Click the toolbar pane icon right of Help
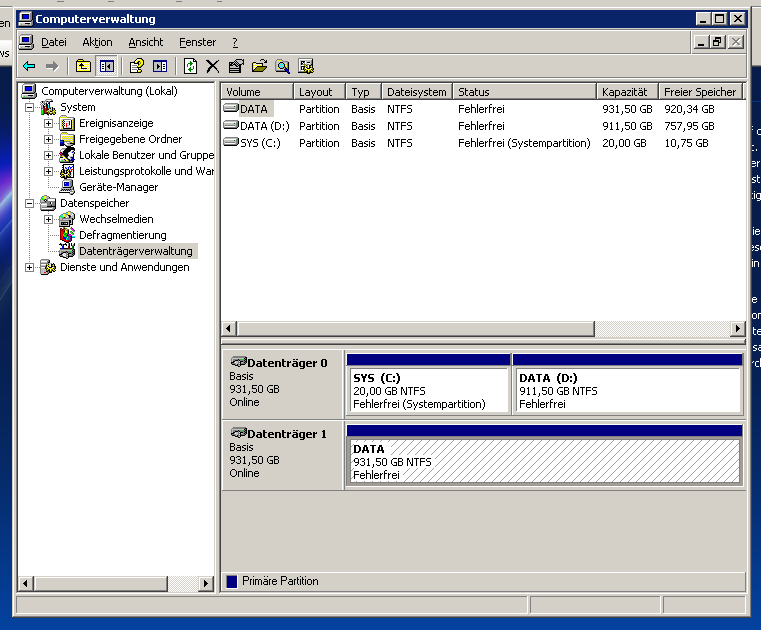This screenshot has height=630, width=761. click(160, 66)
